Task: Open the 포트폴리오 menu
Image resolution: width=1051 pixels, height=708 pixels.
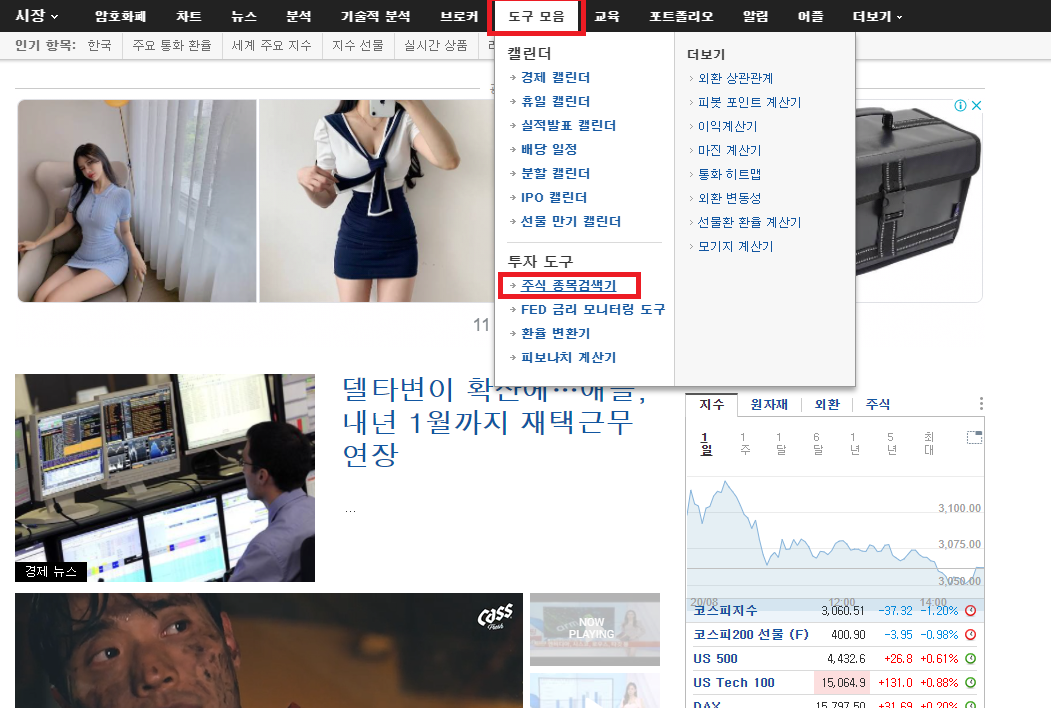Action: [x=681, y=16]
